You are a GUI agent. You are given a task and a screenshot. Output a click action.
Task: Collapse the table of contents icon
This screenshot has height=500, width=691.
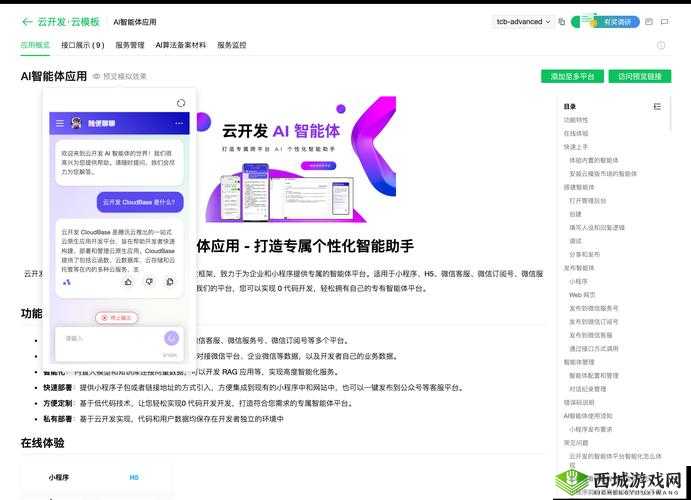[x=657, y=107]
